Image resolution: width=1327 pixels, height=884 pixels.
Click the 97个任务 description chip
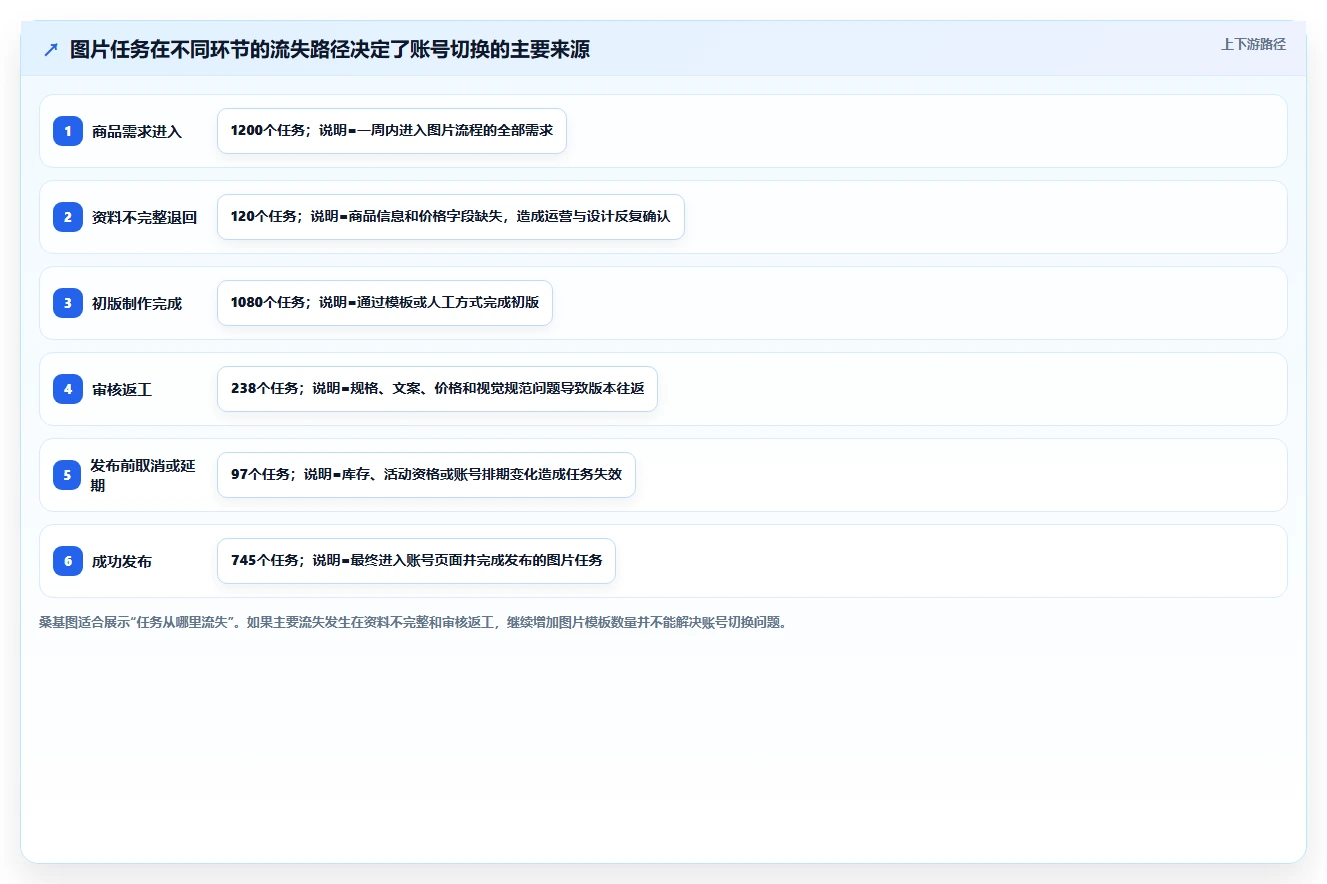click(x=426, y=475)
